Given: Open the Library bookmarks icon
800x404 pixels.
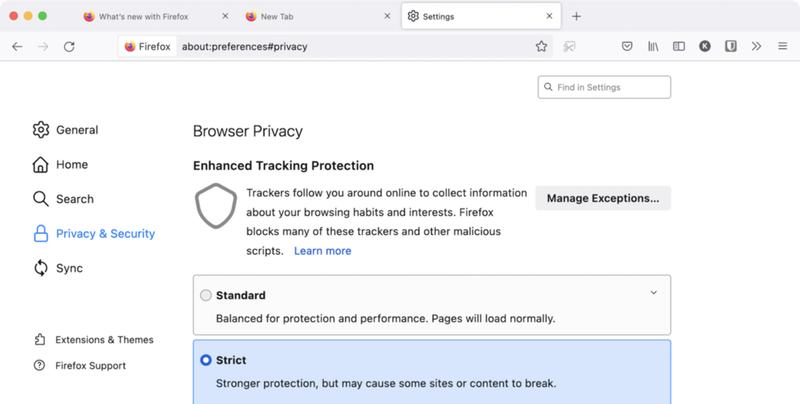Looking at the screenshot, I should coord(654,46).
